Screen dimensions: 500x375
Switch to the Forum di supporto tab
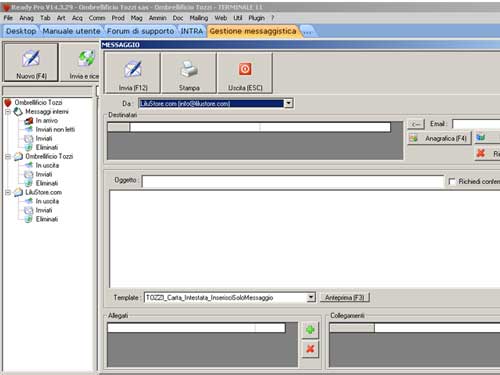coord(140,31)
